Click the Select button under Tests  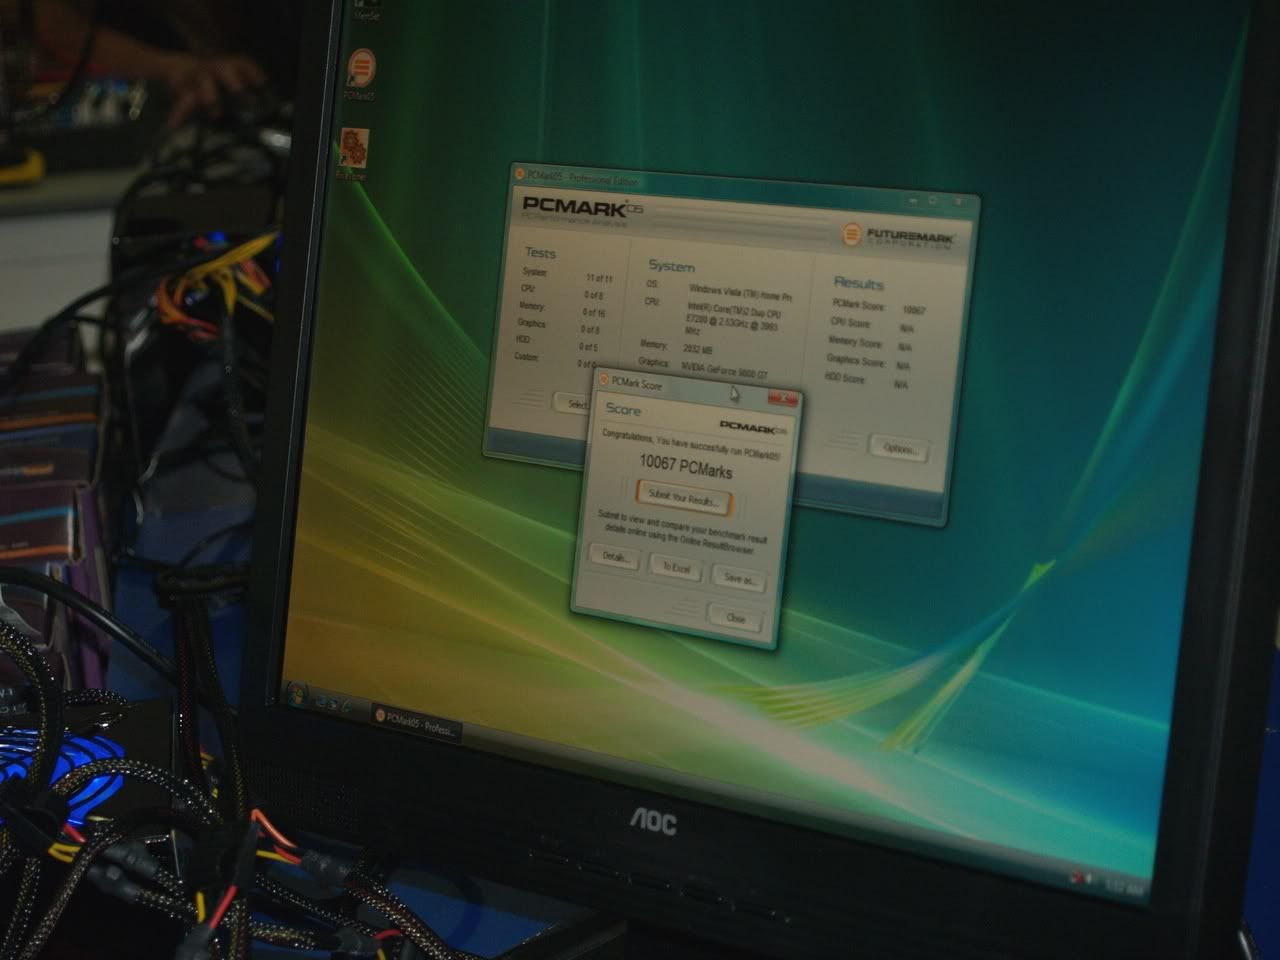[572, 403]
